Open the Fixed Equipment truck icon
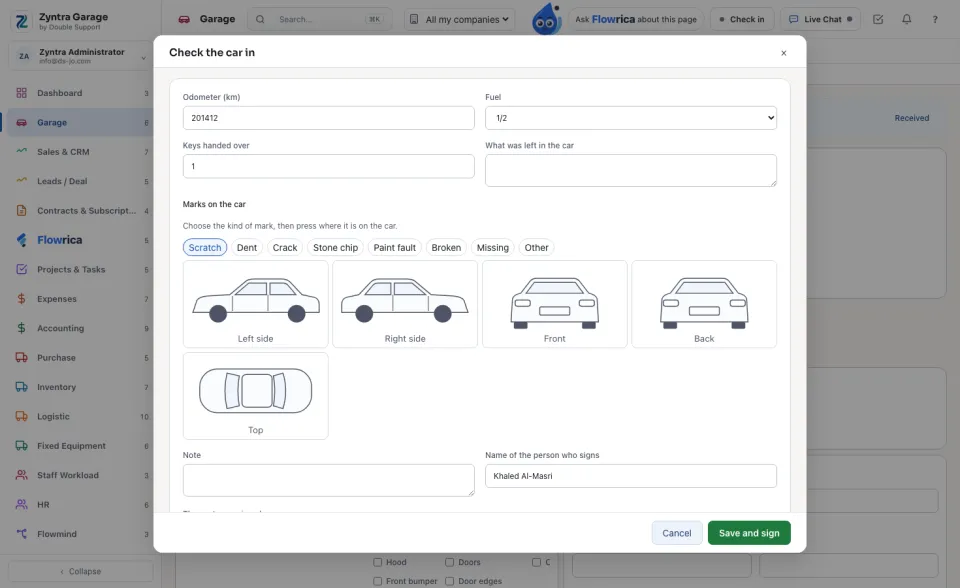960x588 pixels. coord(21,445)
